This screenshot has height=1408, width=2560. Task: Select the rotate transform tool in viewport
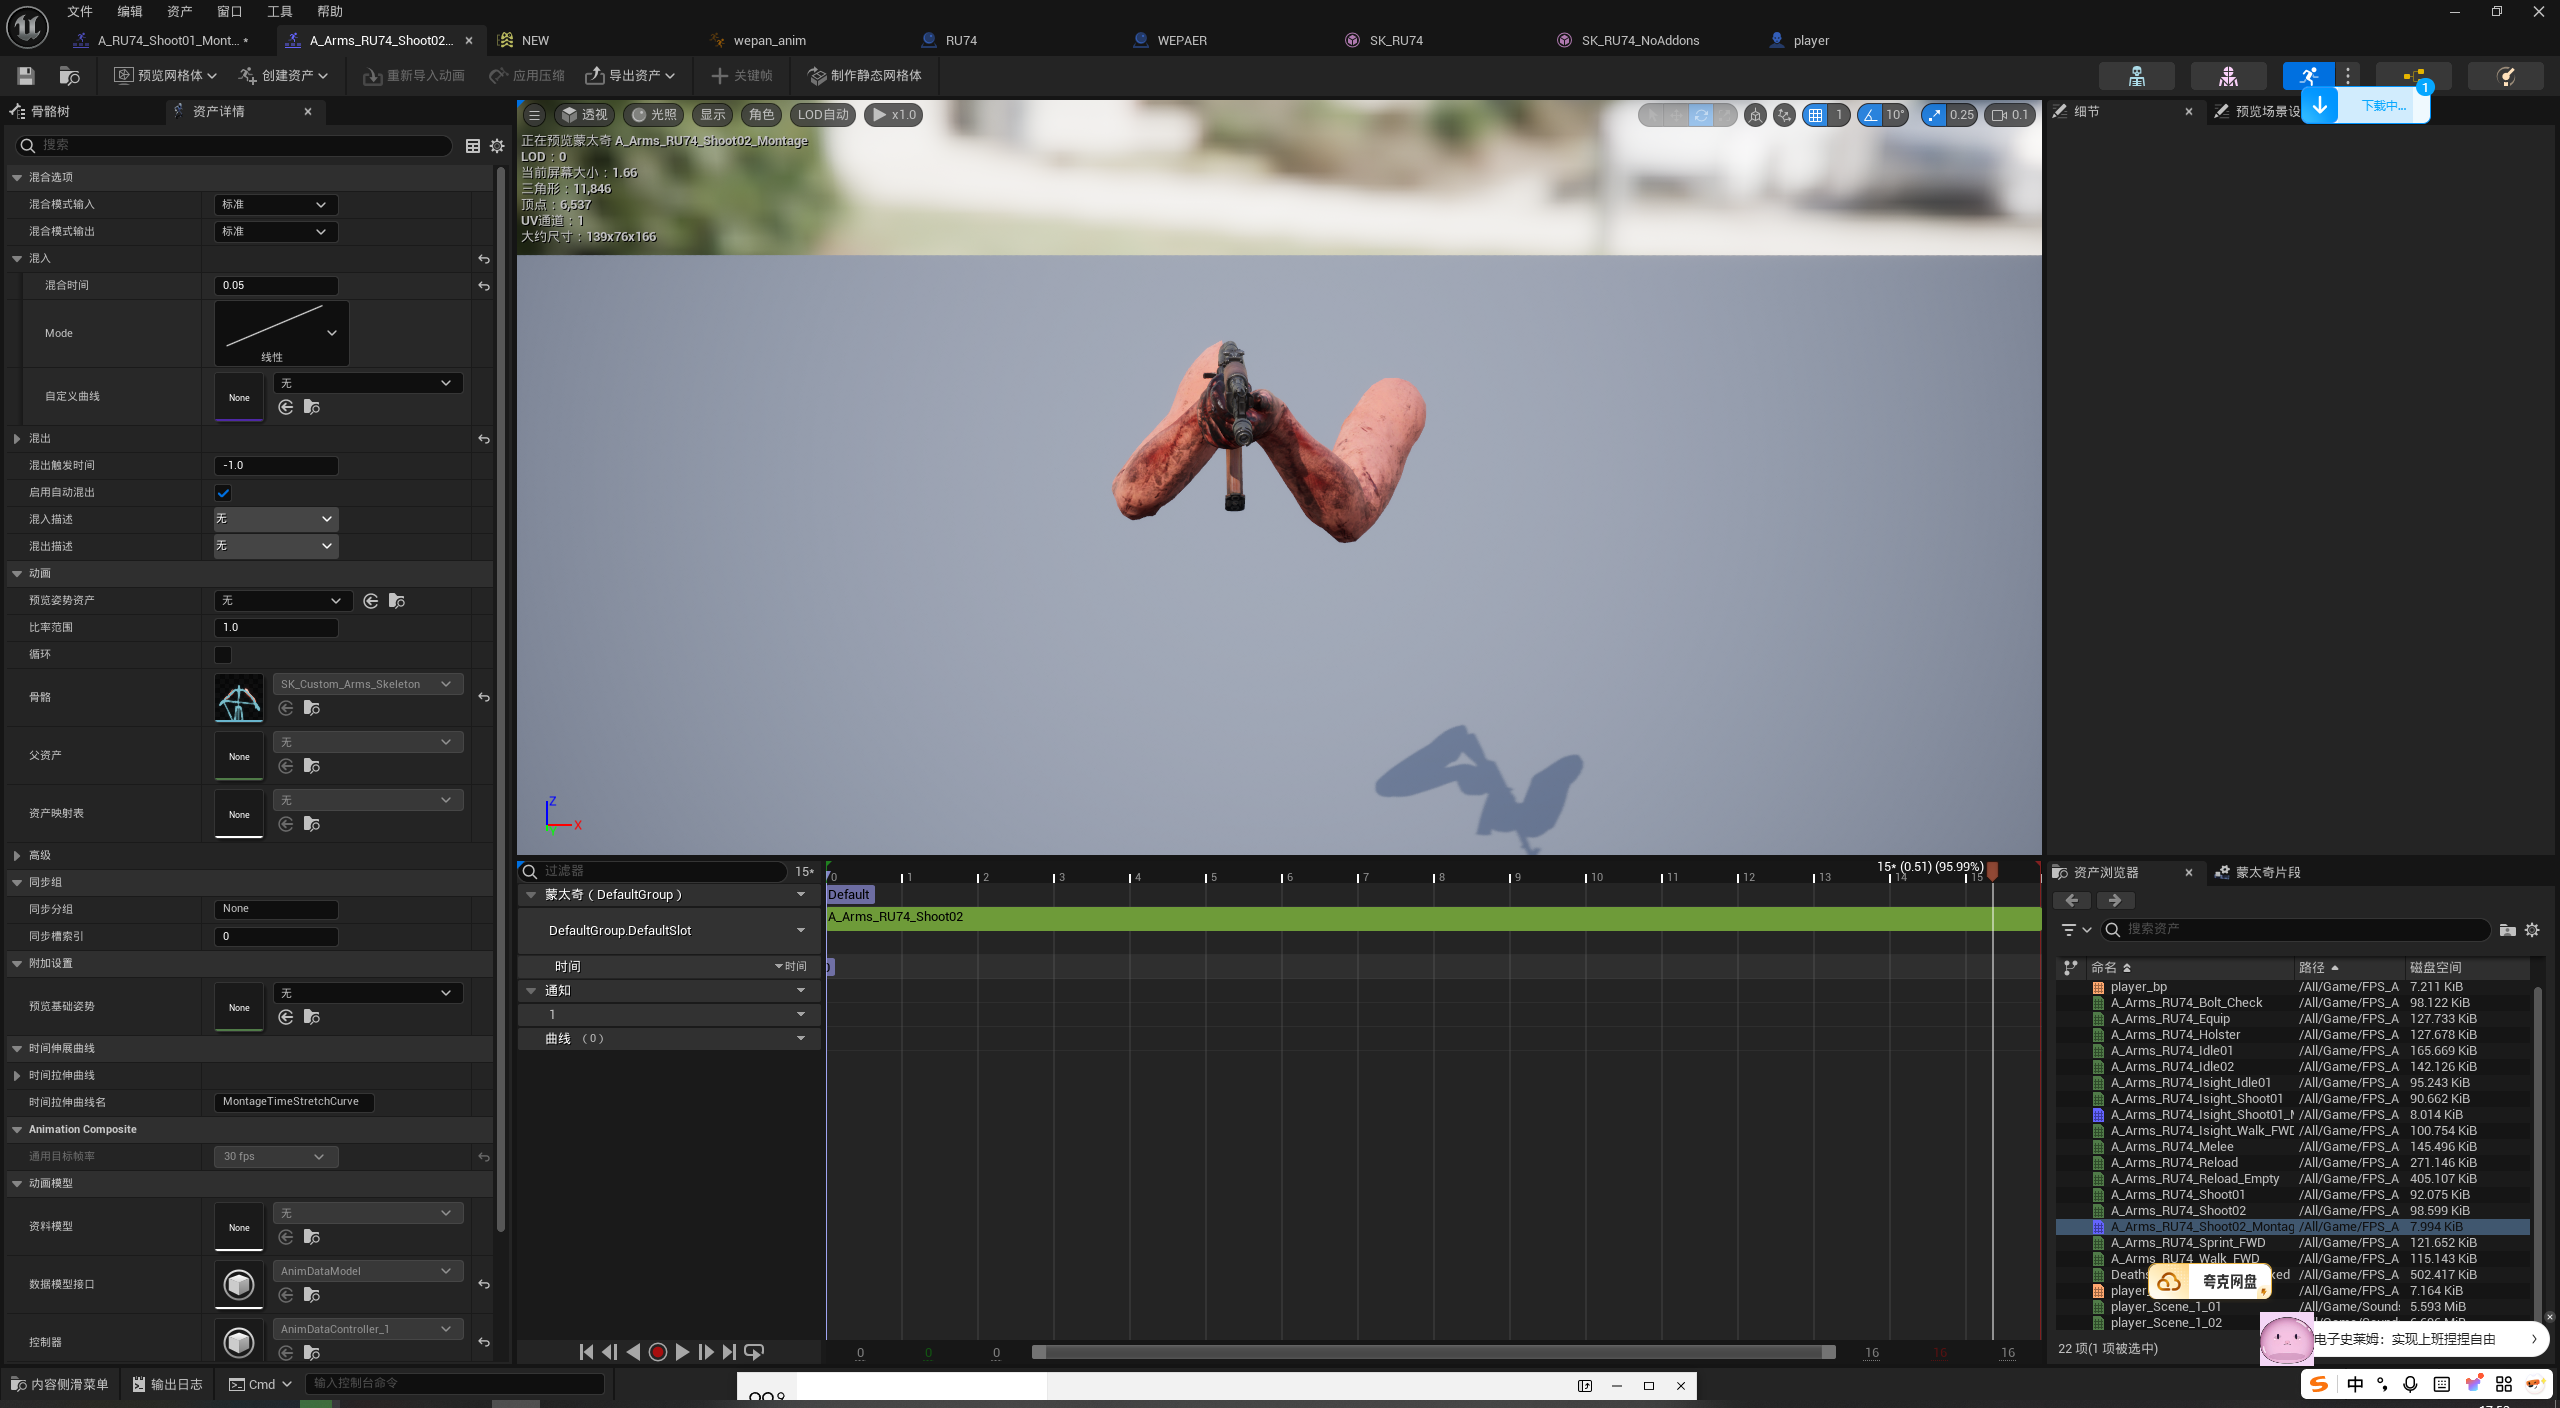[1701, 115]
